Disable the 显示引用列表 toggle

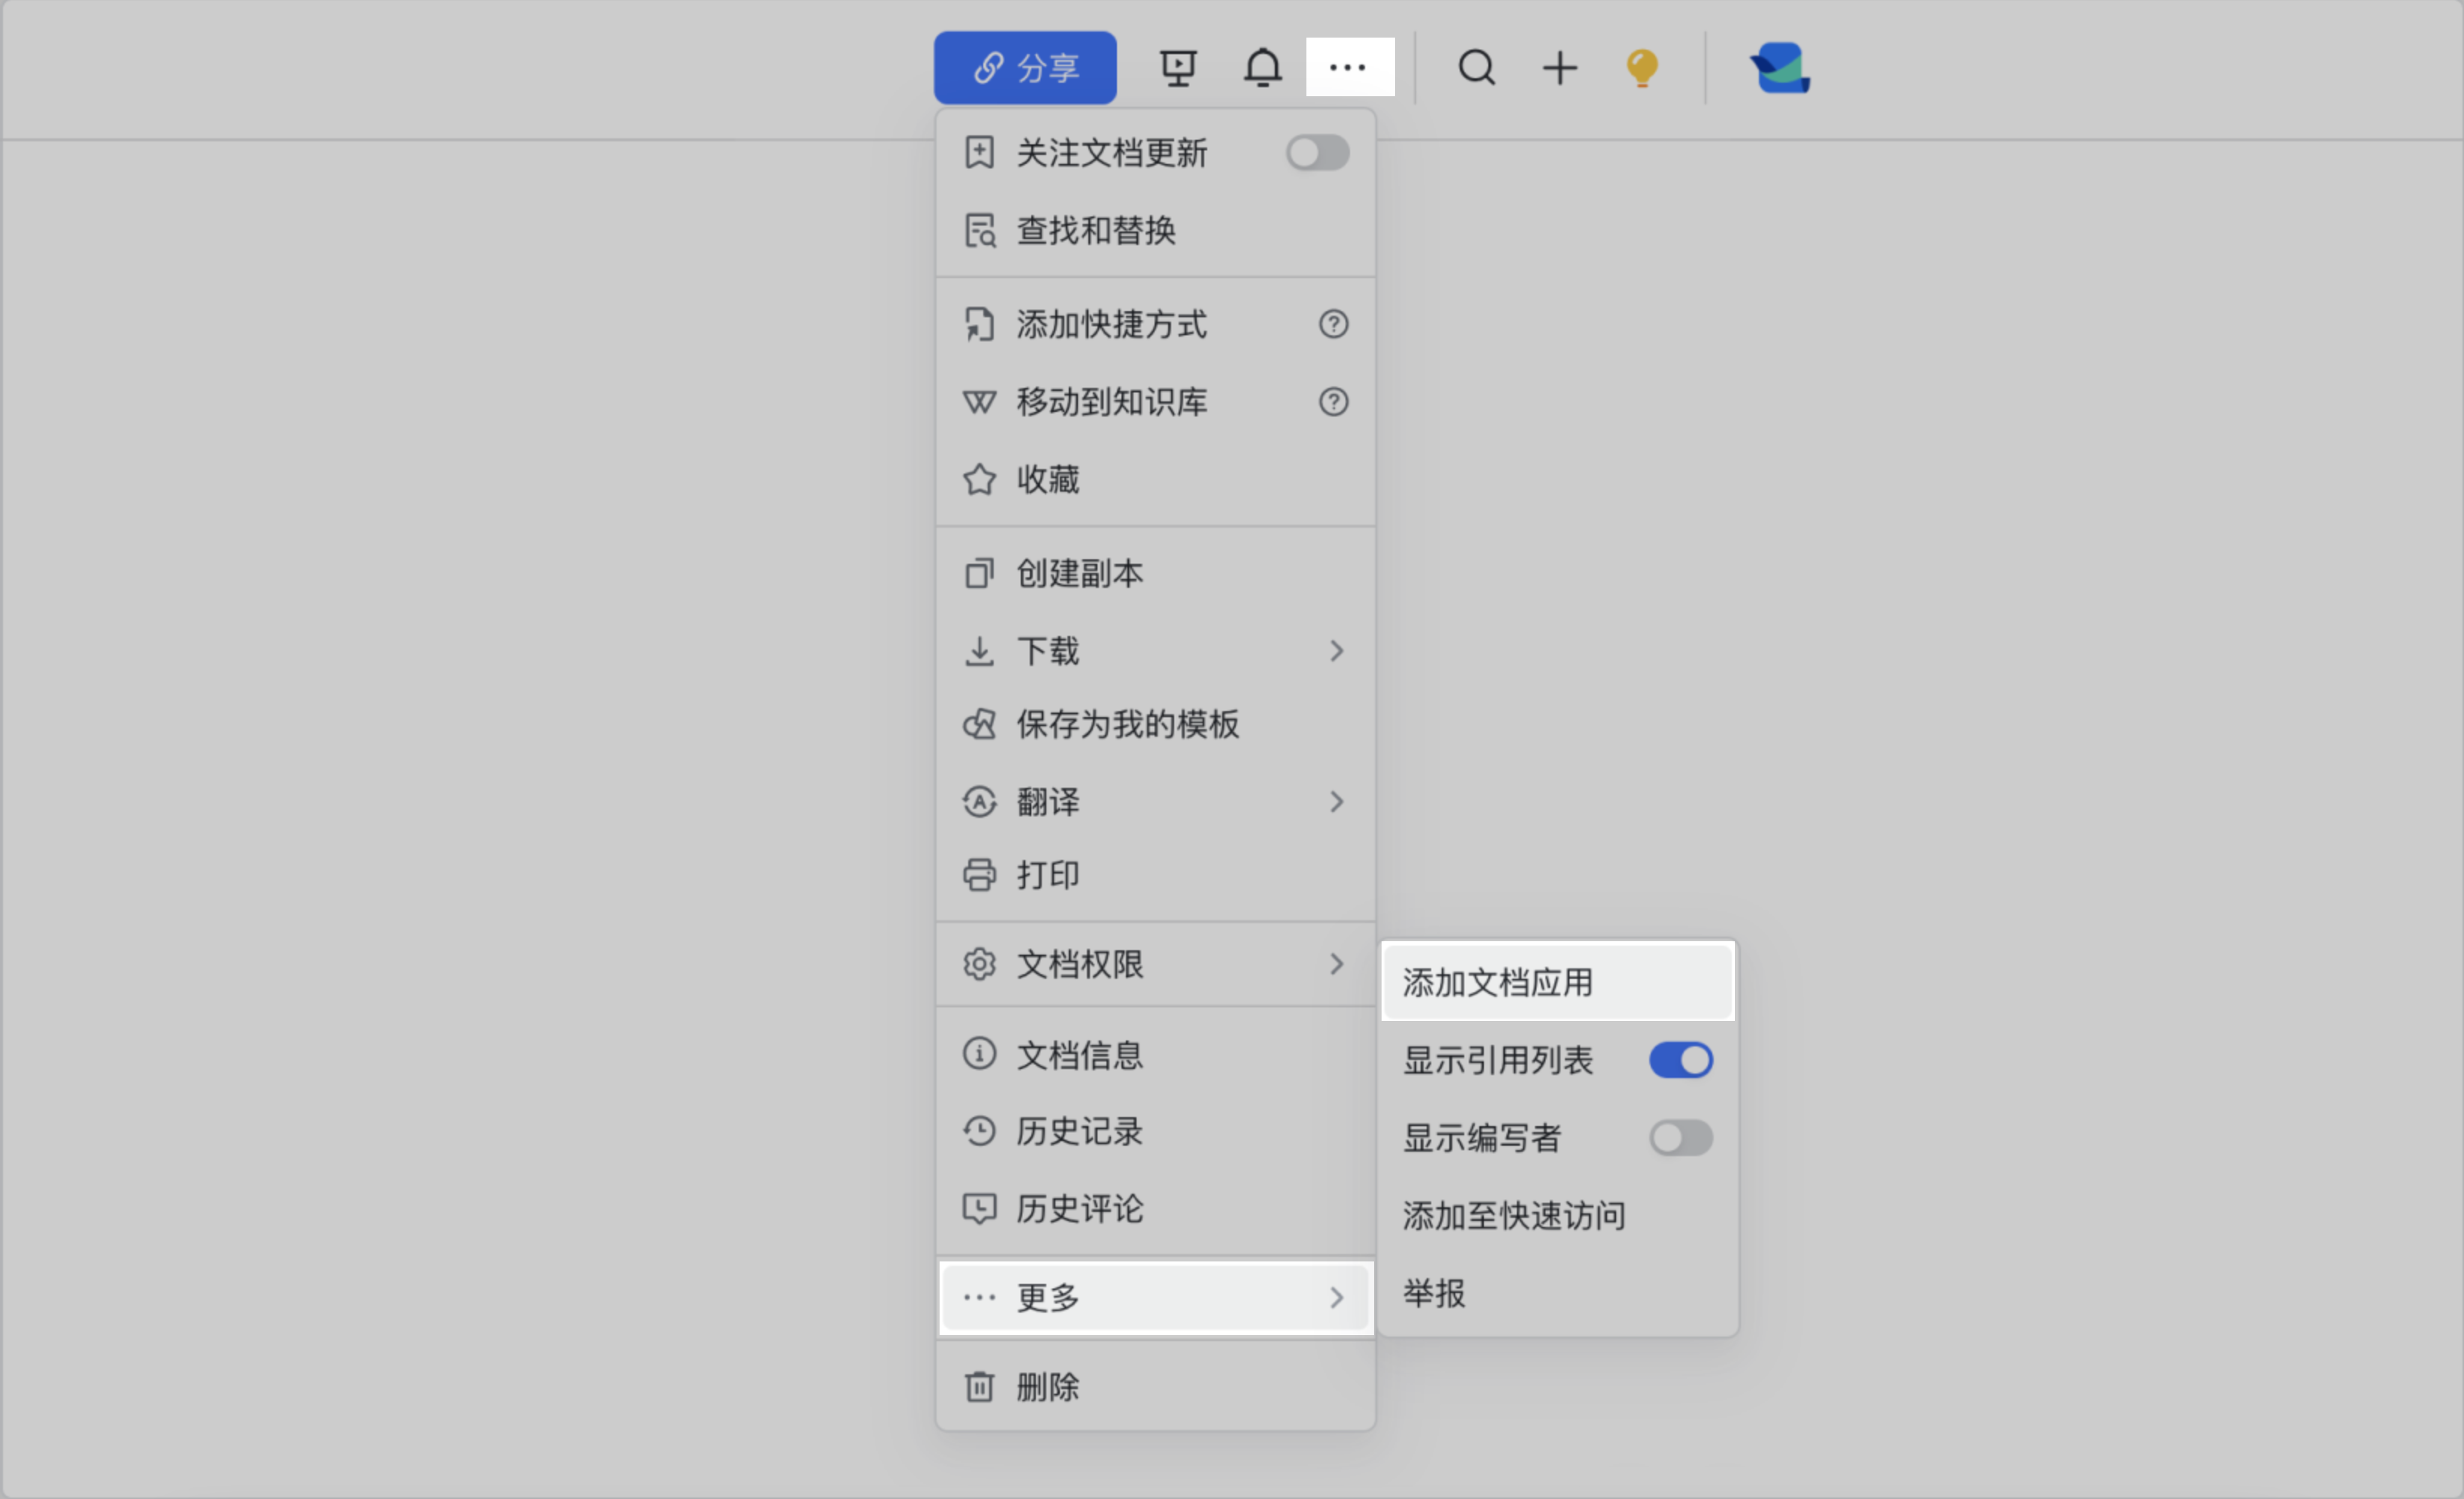pos(1680,1060)
